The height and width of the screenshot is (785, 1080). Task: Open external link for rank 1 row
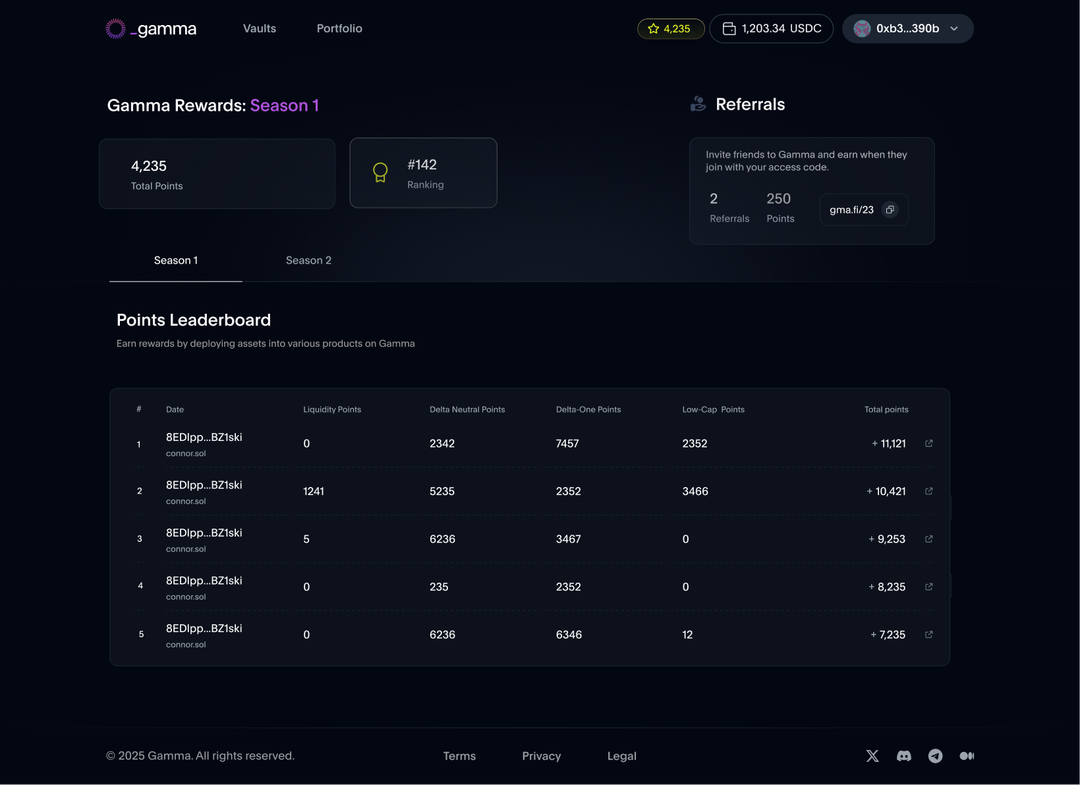tap(928, 443)
